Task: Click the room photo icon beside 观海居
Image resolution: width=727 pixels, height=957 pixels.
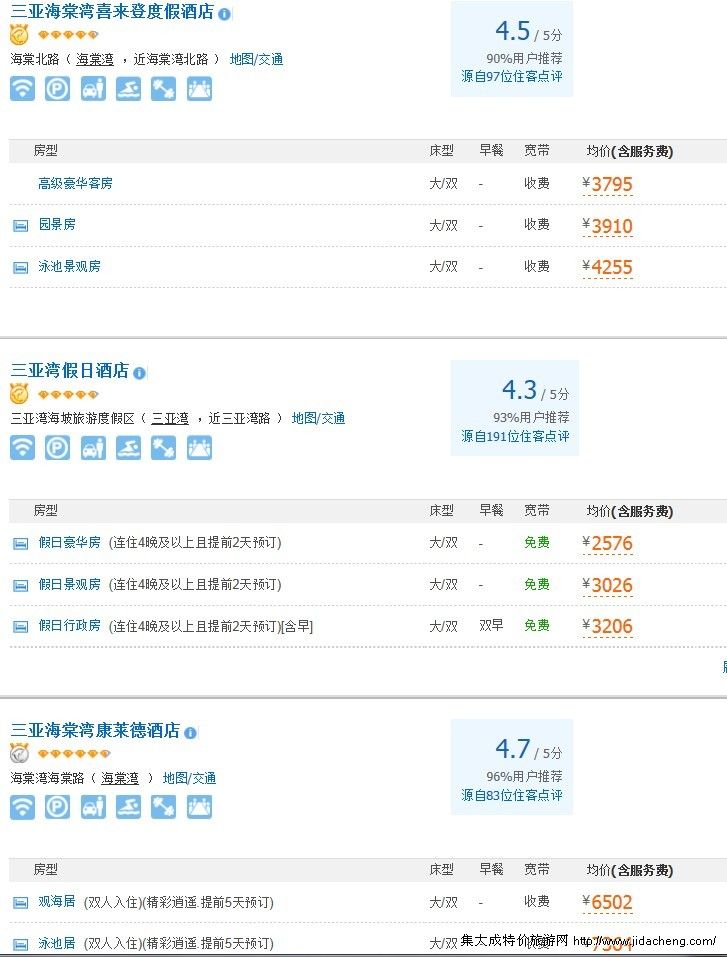Action: pyautogui.click(x=21, y=902)
